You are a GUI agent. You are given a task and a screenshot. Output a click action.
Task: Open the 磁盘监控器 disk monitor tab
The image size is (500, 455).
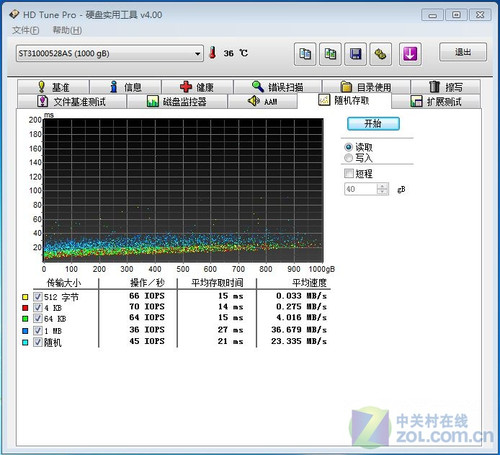pyautogui.click(x=177, y=101)
